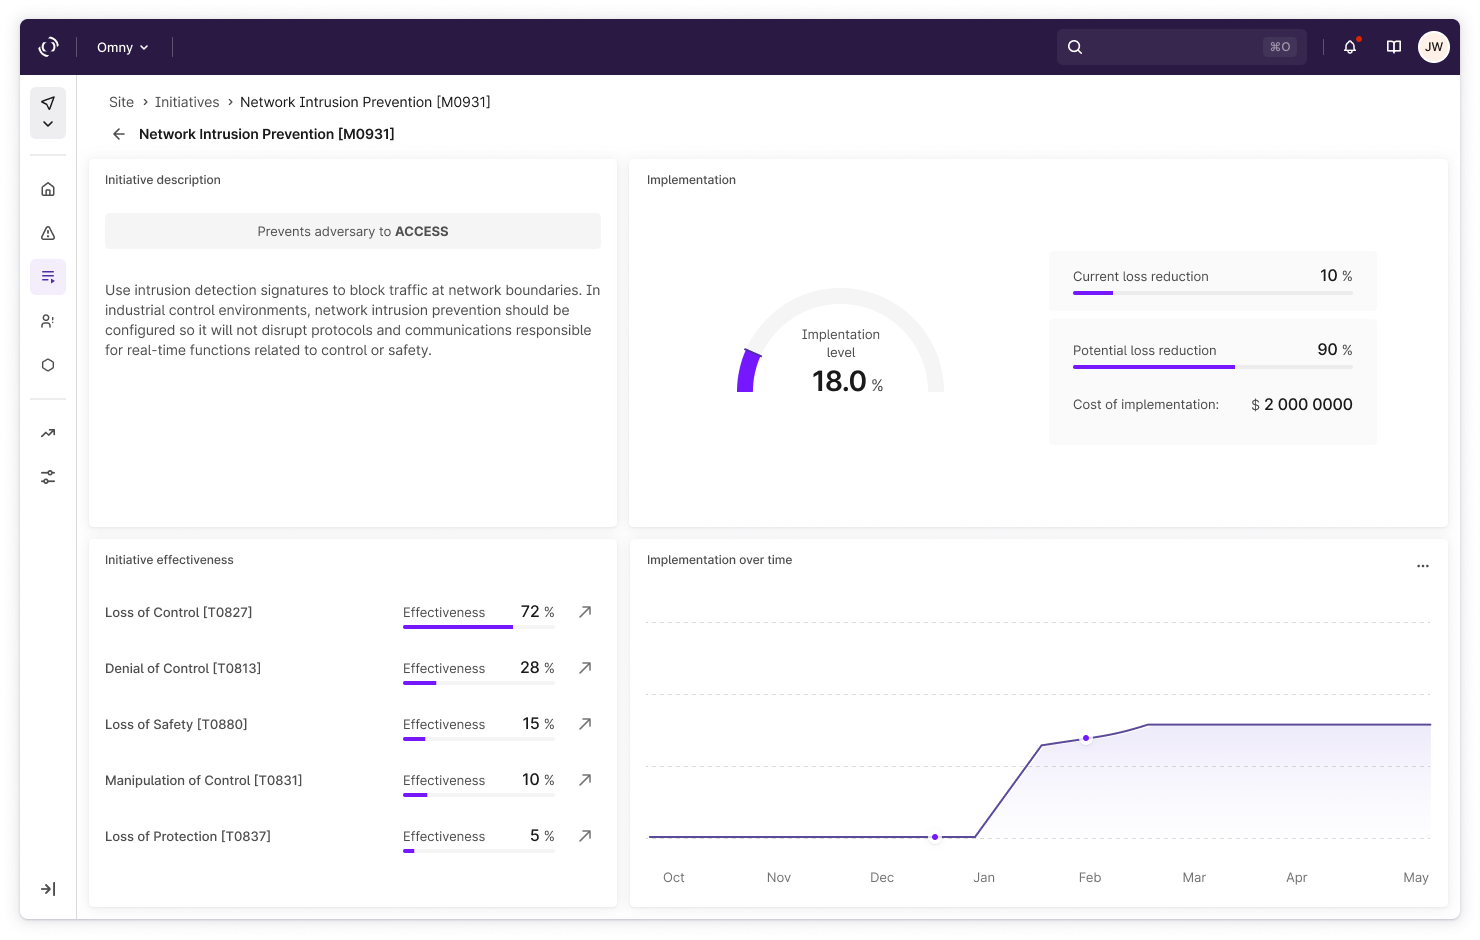
Task: Open Loss of Safety [T0880] arrow link
Action: point(585,723)
